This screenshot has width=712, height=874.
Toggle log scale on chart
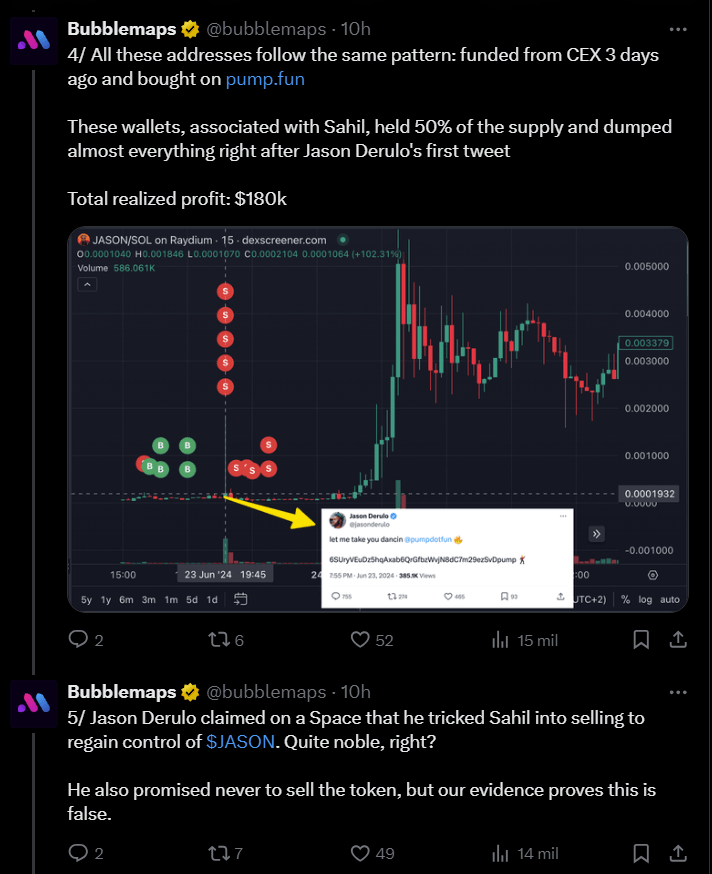[x=645, y=599]
